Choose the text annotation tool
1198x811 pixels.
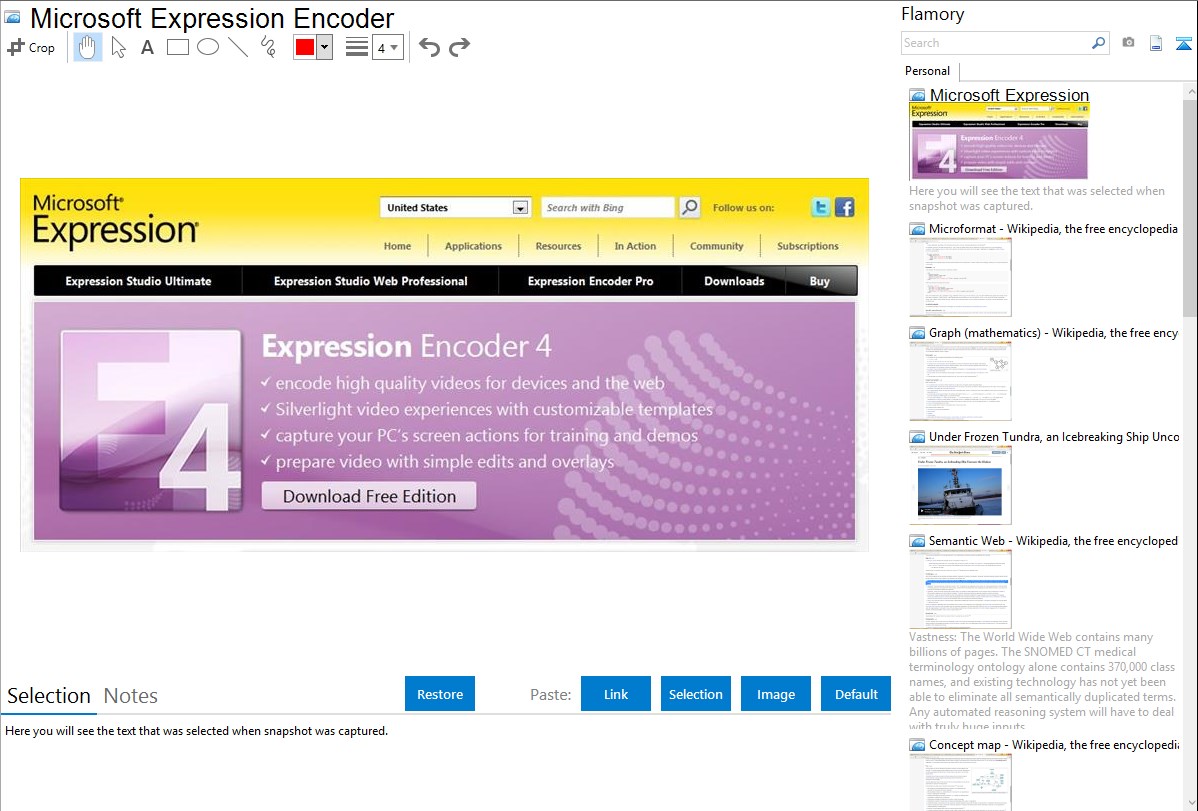(x=147, y=47)
